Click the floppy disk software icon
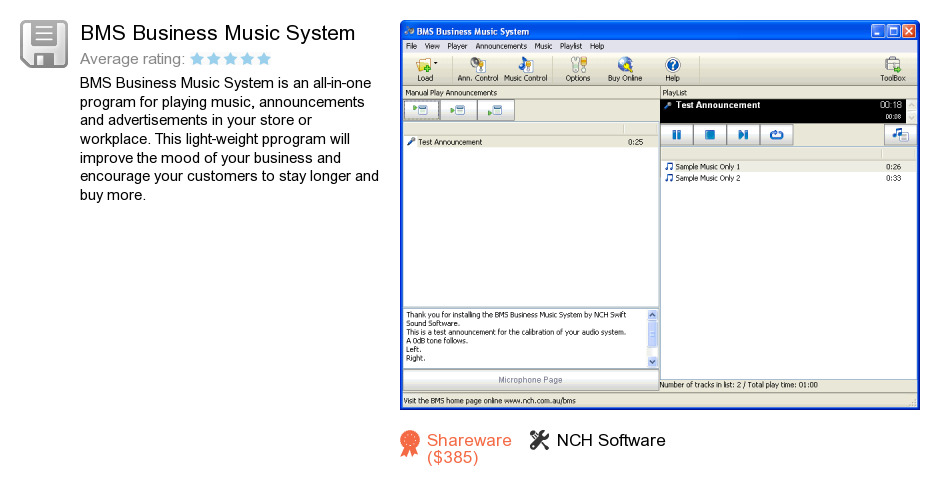This screenshot has height=493, width=940. [44, 44]
